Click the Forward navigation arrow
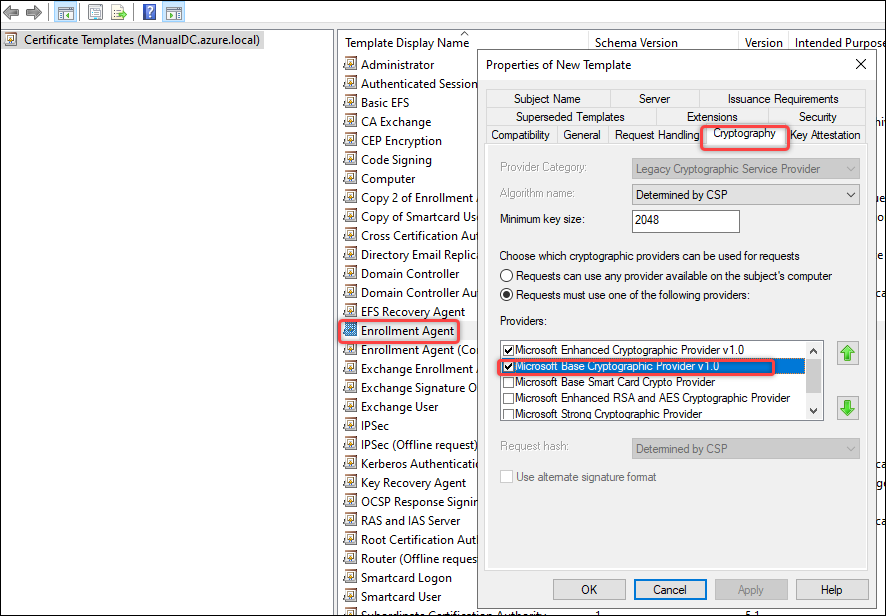The height and width of the screenshot is (616, 886). click(32, 12)
